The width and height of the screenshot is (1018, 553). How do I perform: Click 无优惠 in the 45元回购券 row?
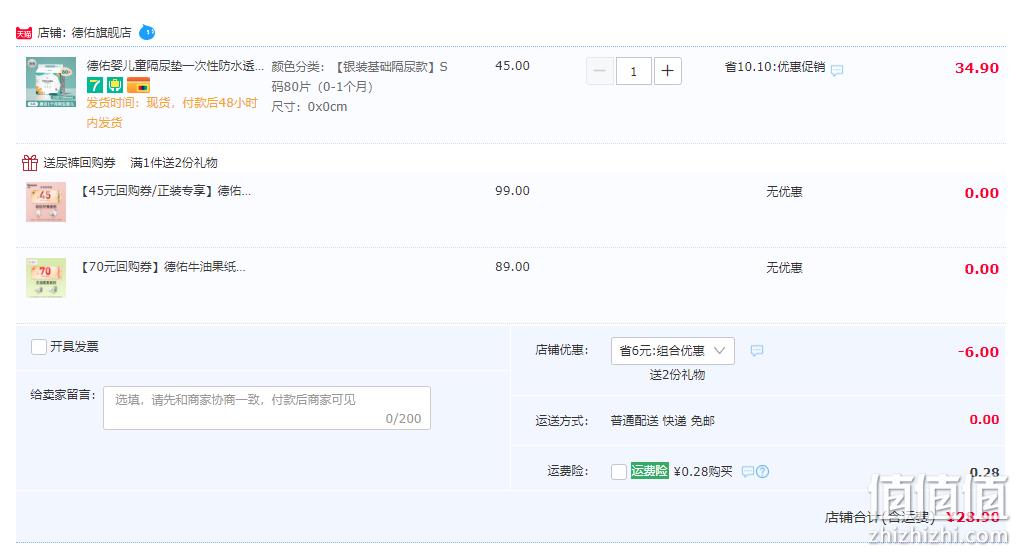[784, 191]
